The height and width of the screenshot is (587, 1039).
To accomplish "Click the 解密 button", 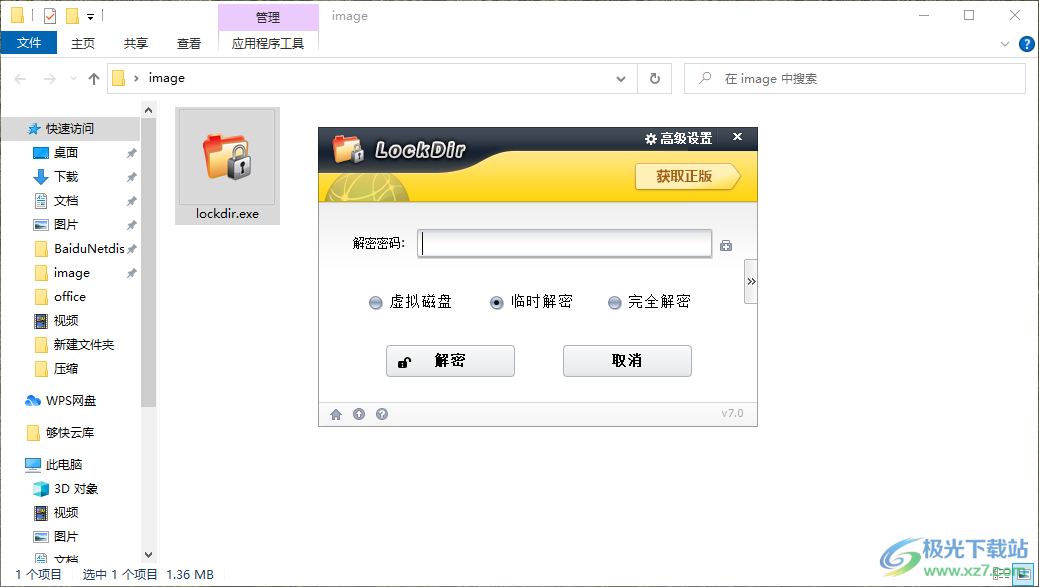I will point(451,361).
